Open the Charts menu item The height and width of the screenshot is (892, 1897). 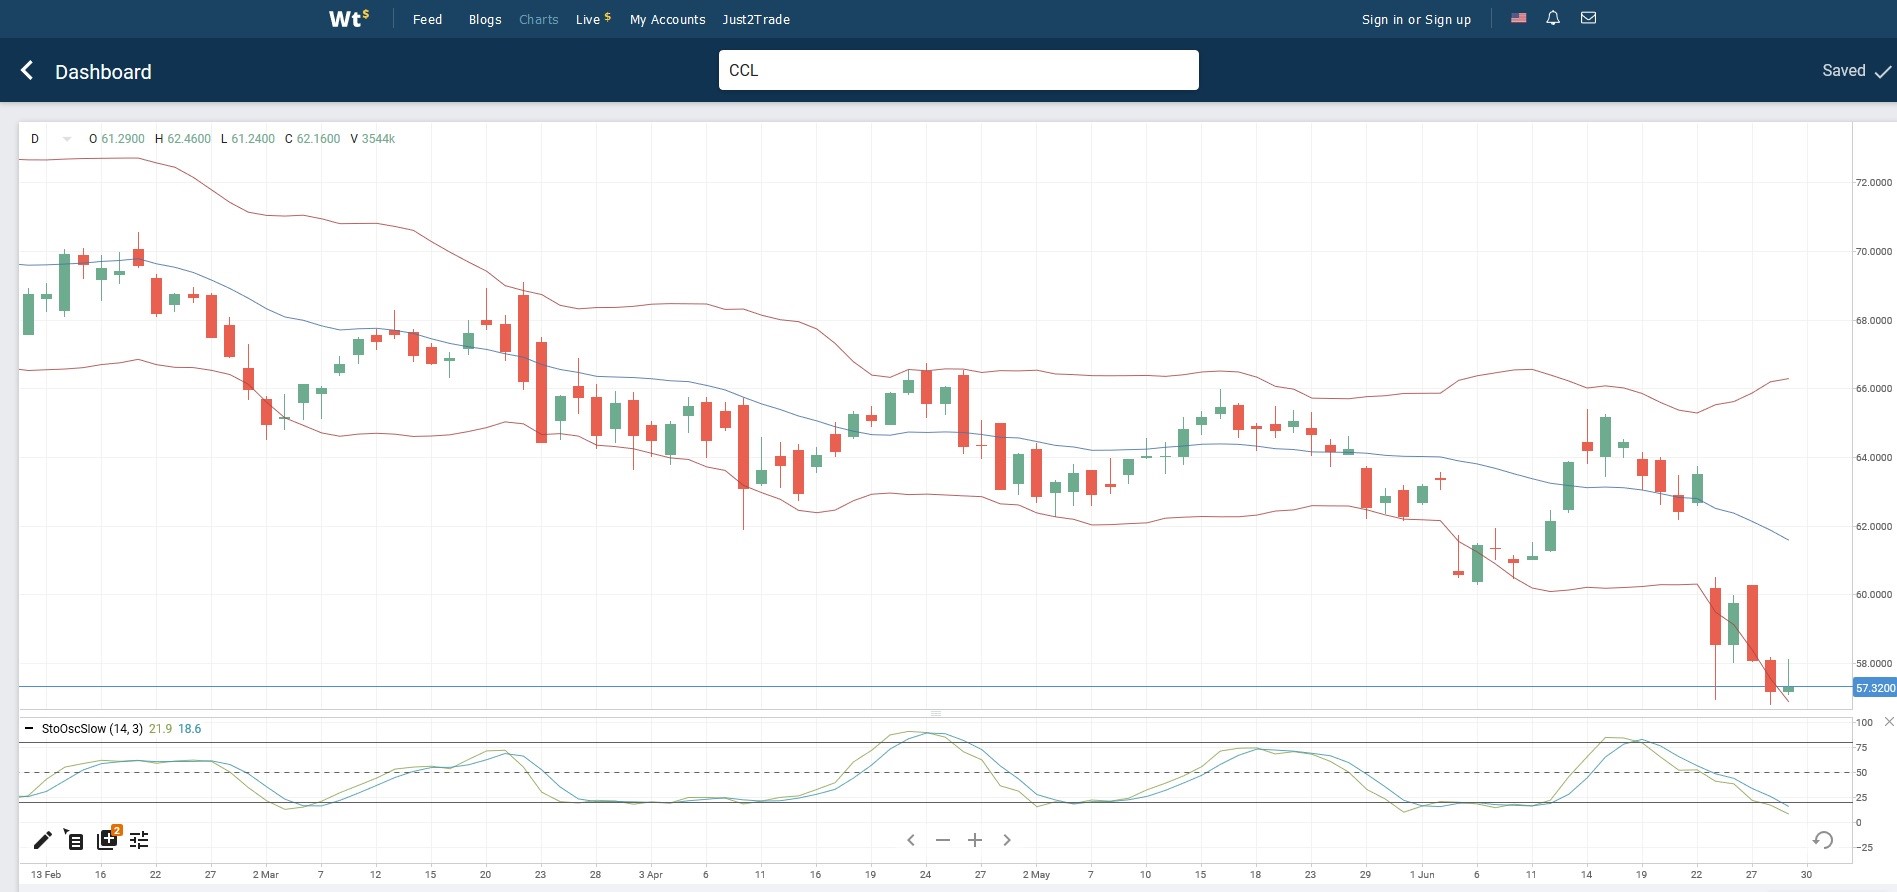538,19
